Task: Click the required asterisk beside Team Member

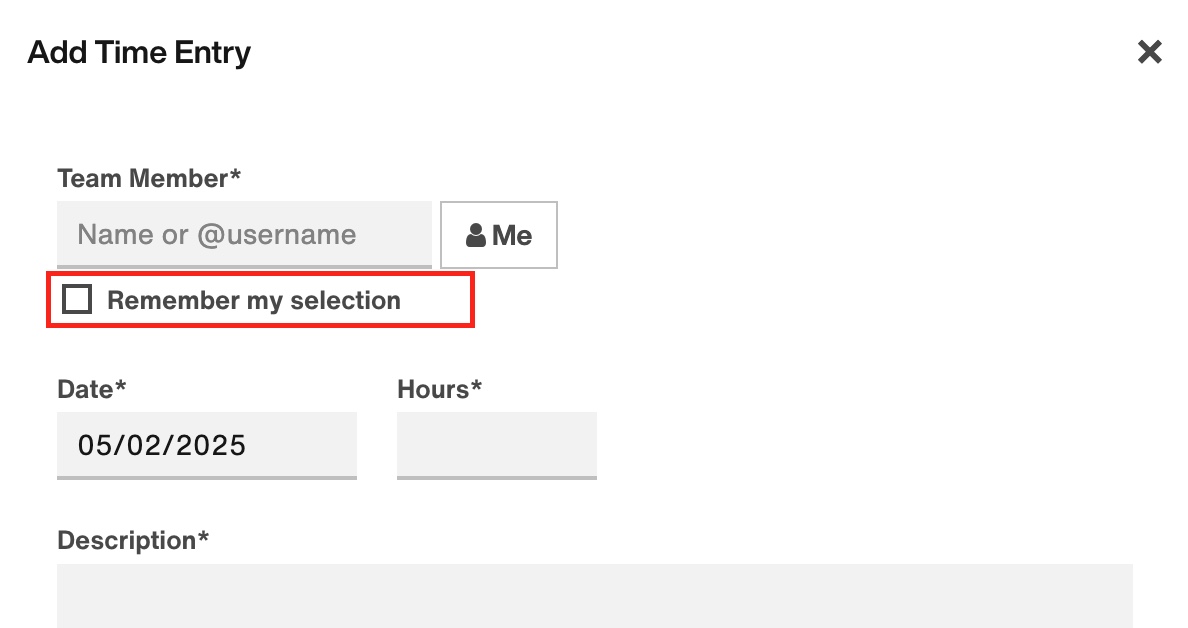Action: click(235, 173)
